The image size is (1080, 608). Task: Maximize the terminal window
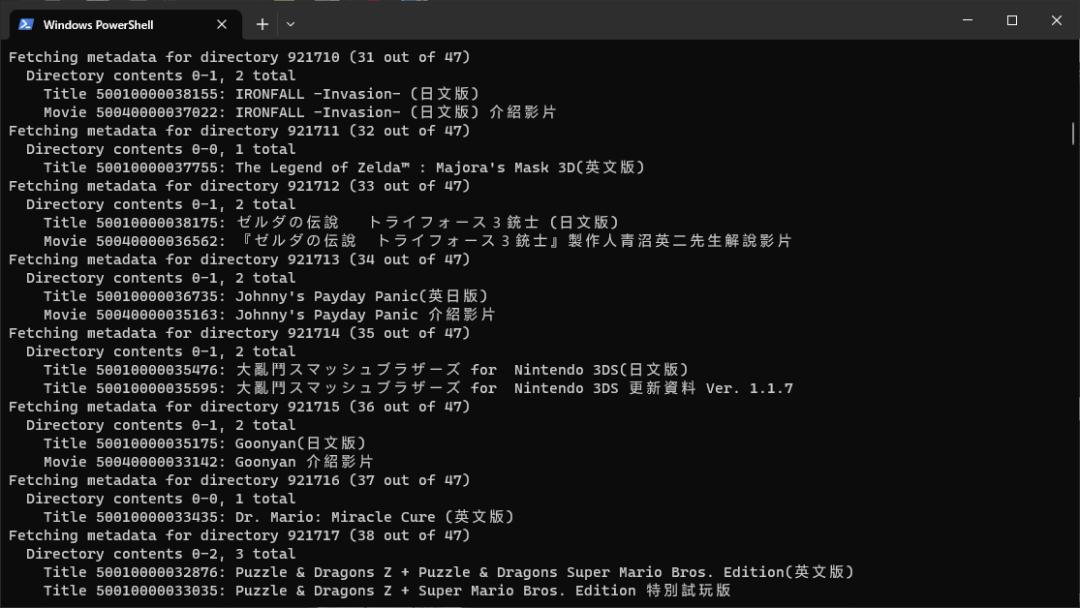tap(1012, 20)
